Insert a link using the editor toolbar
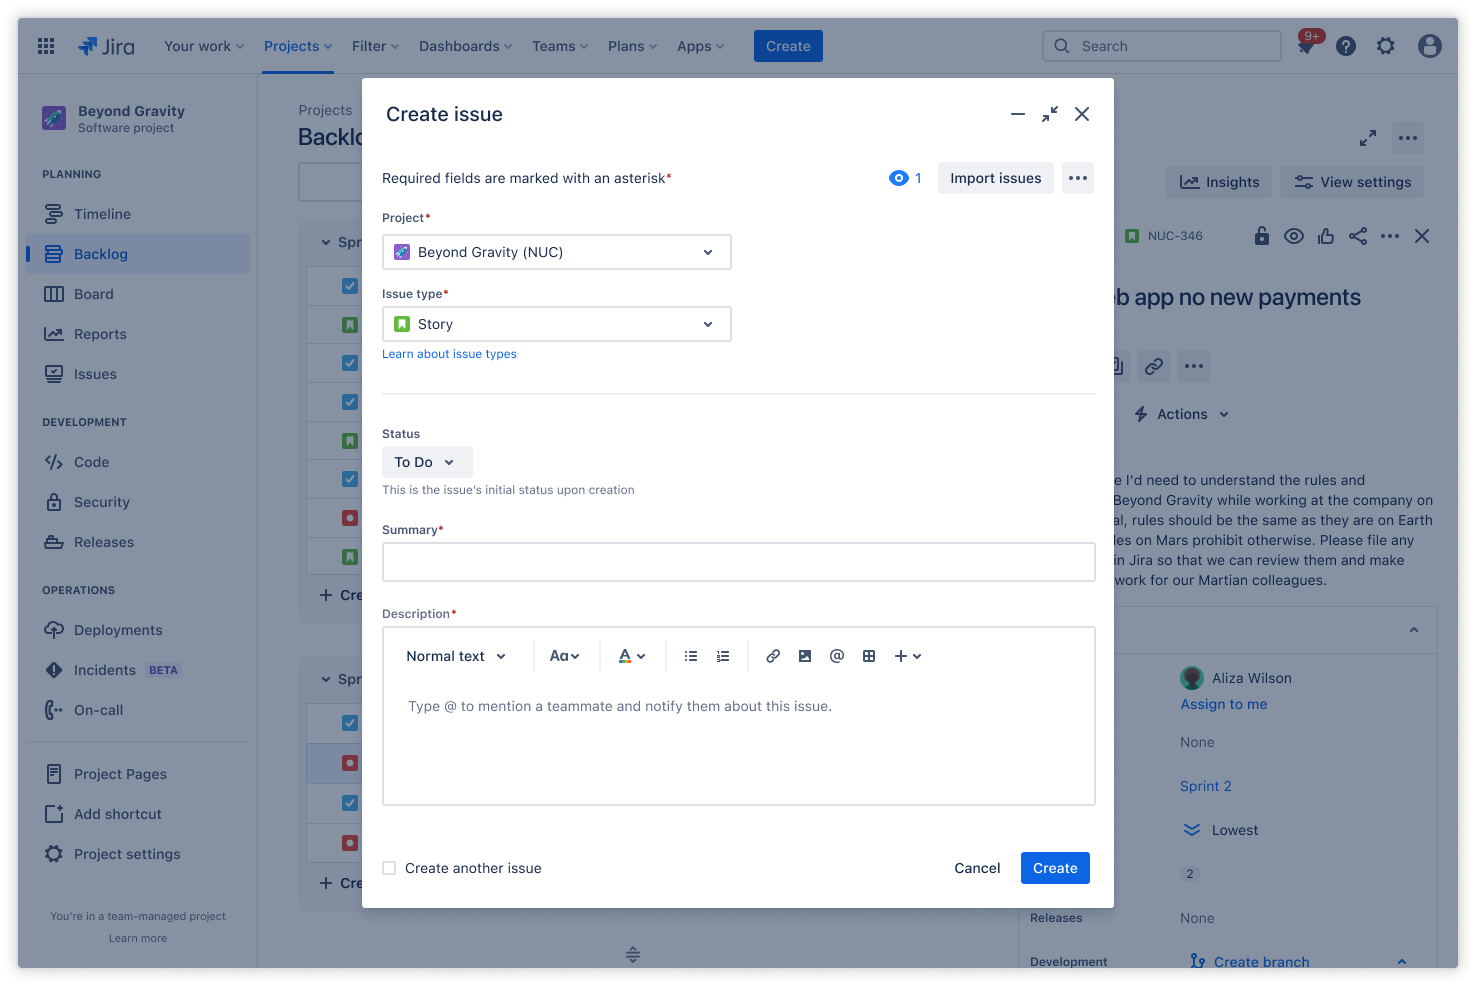Screen dimensions: 1476x986 pos(773,655)
